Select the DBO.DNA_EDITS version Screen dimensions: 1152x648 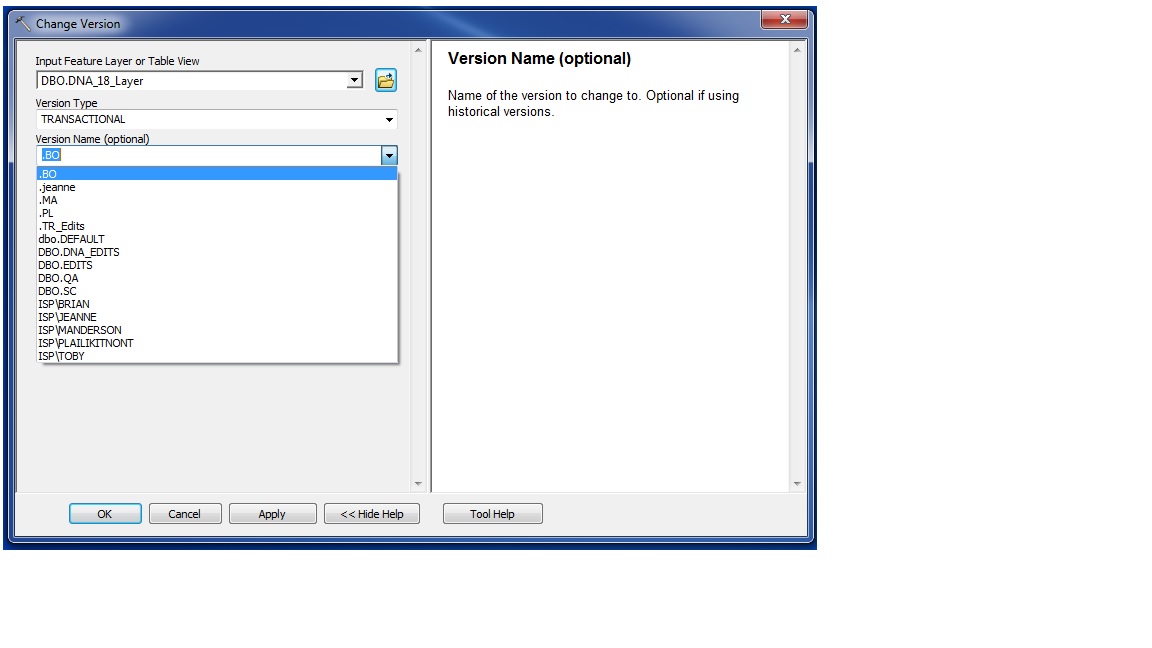[x=217, y=252]
